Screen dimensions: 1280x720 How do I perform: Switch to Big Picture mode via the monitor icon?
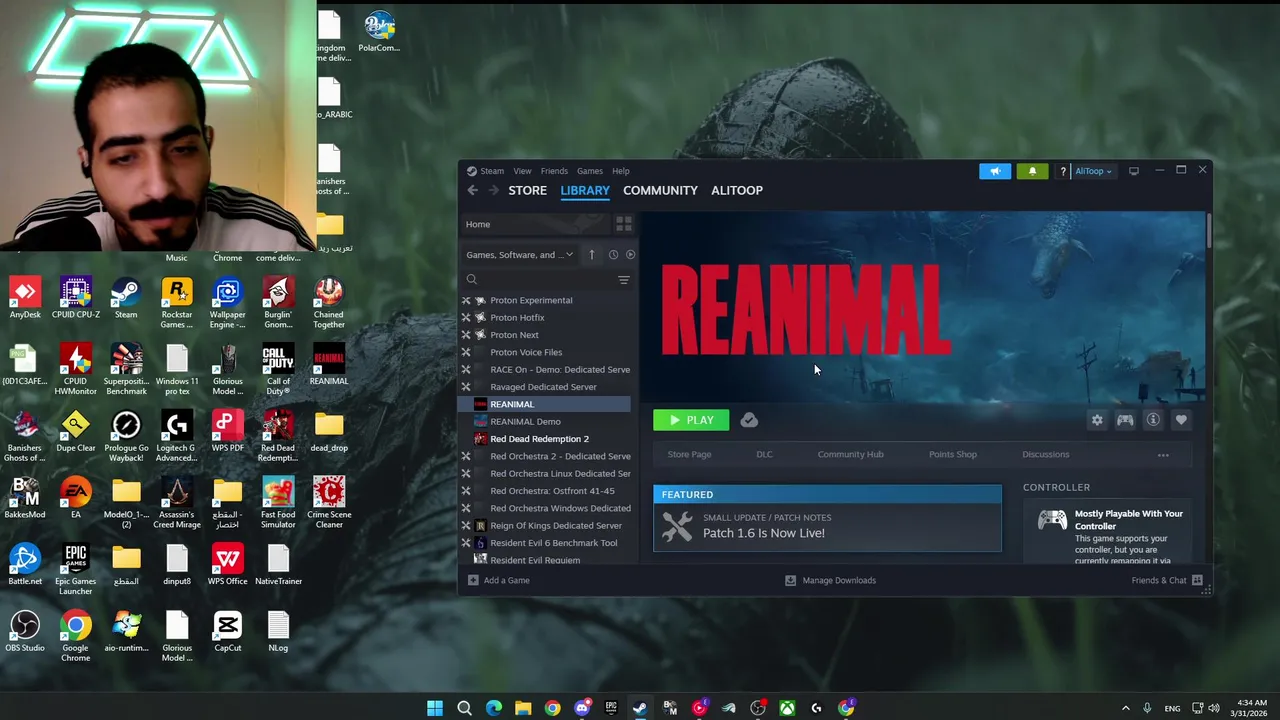(1133, 171)
